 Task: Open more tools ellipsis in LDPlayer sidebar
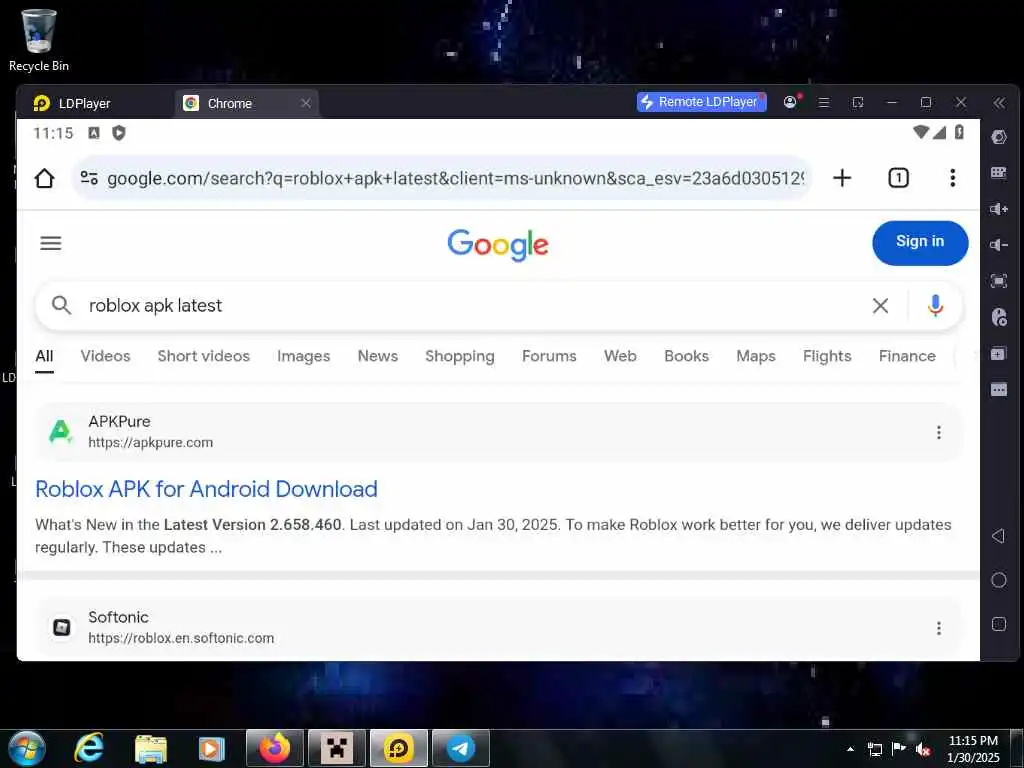(999, 390)
